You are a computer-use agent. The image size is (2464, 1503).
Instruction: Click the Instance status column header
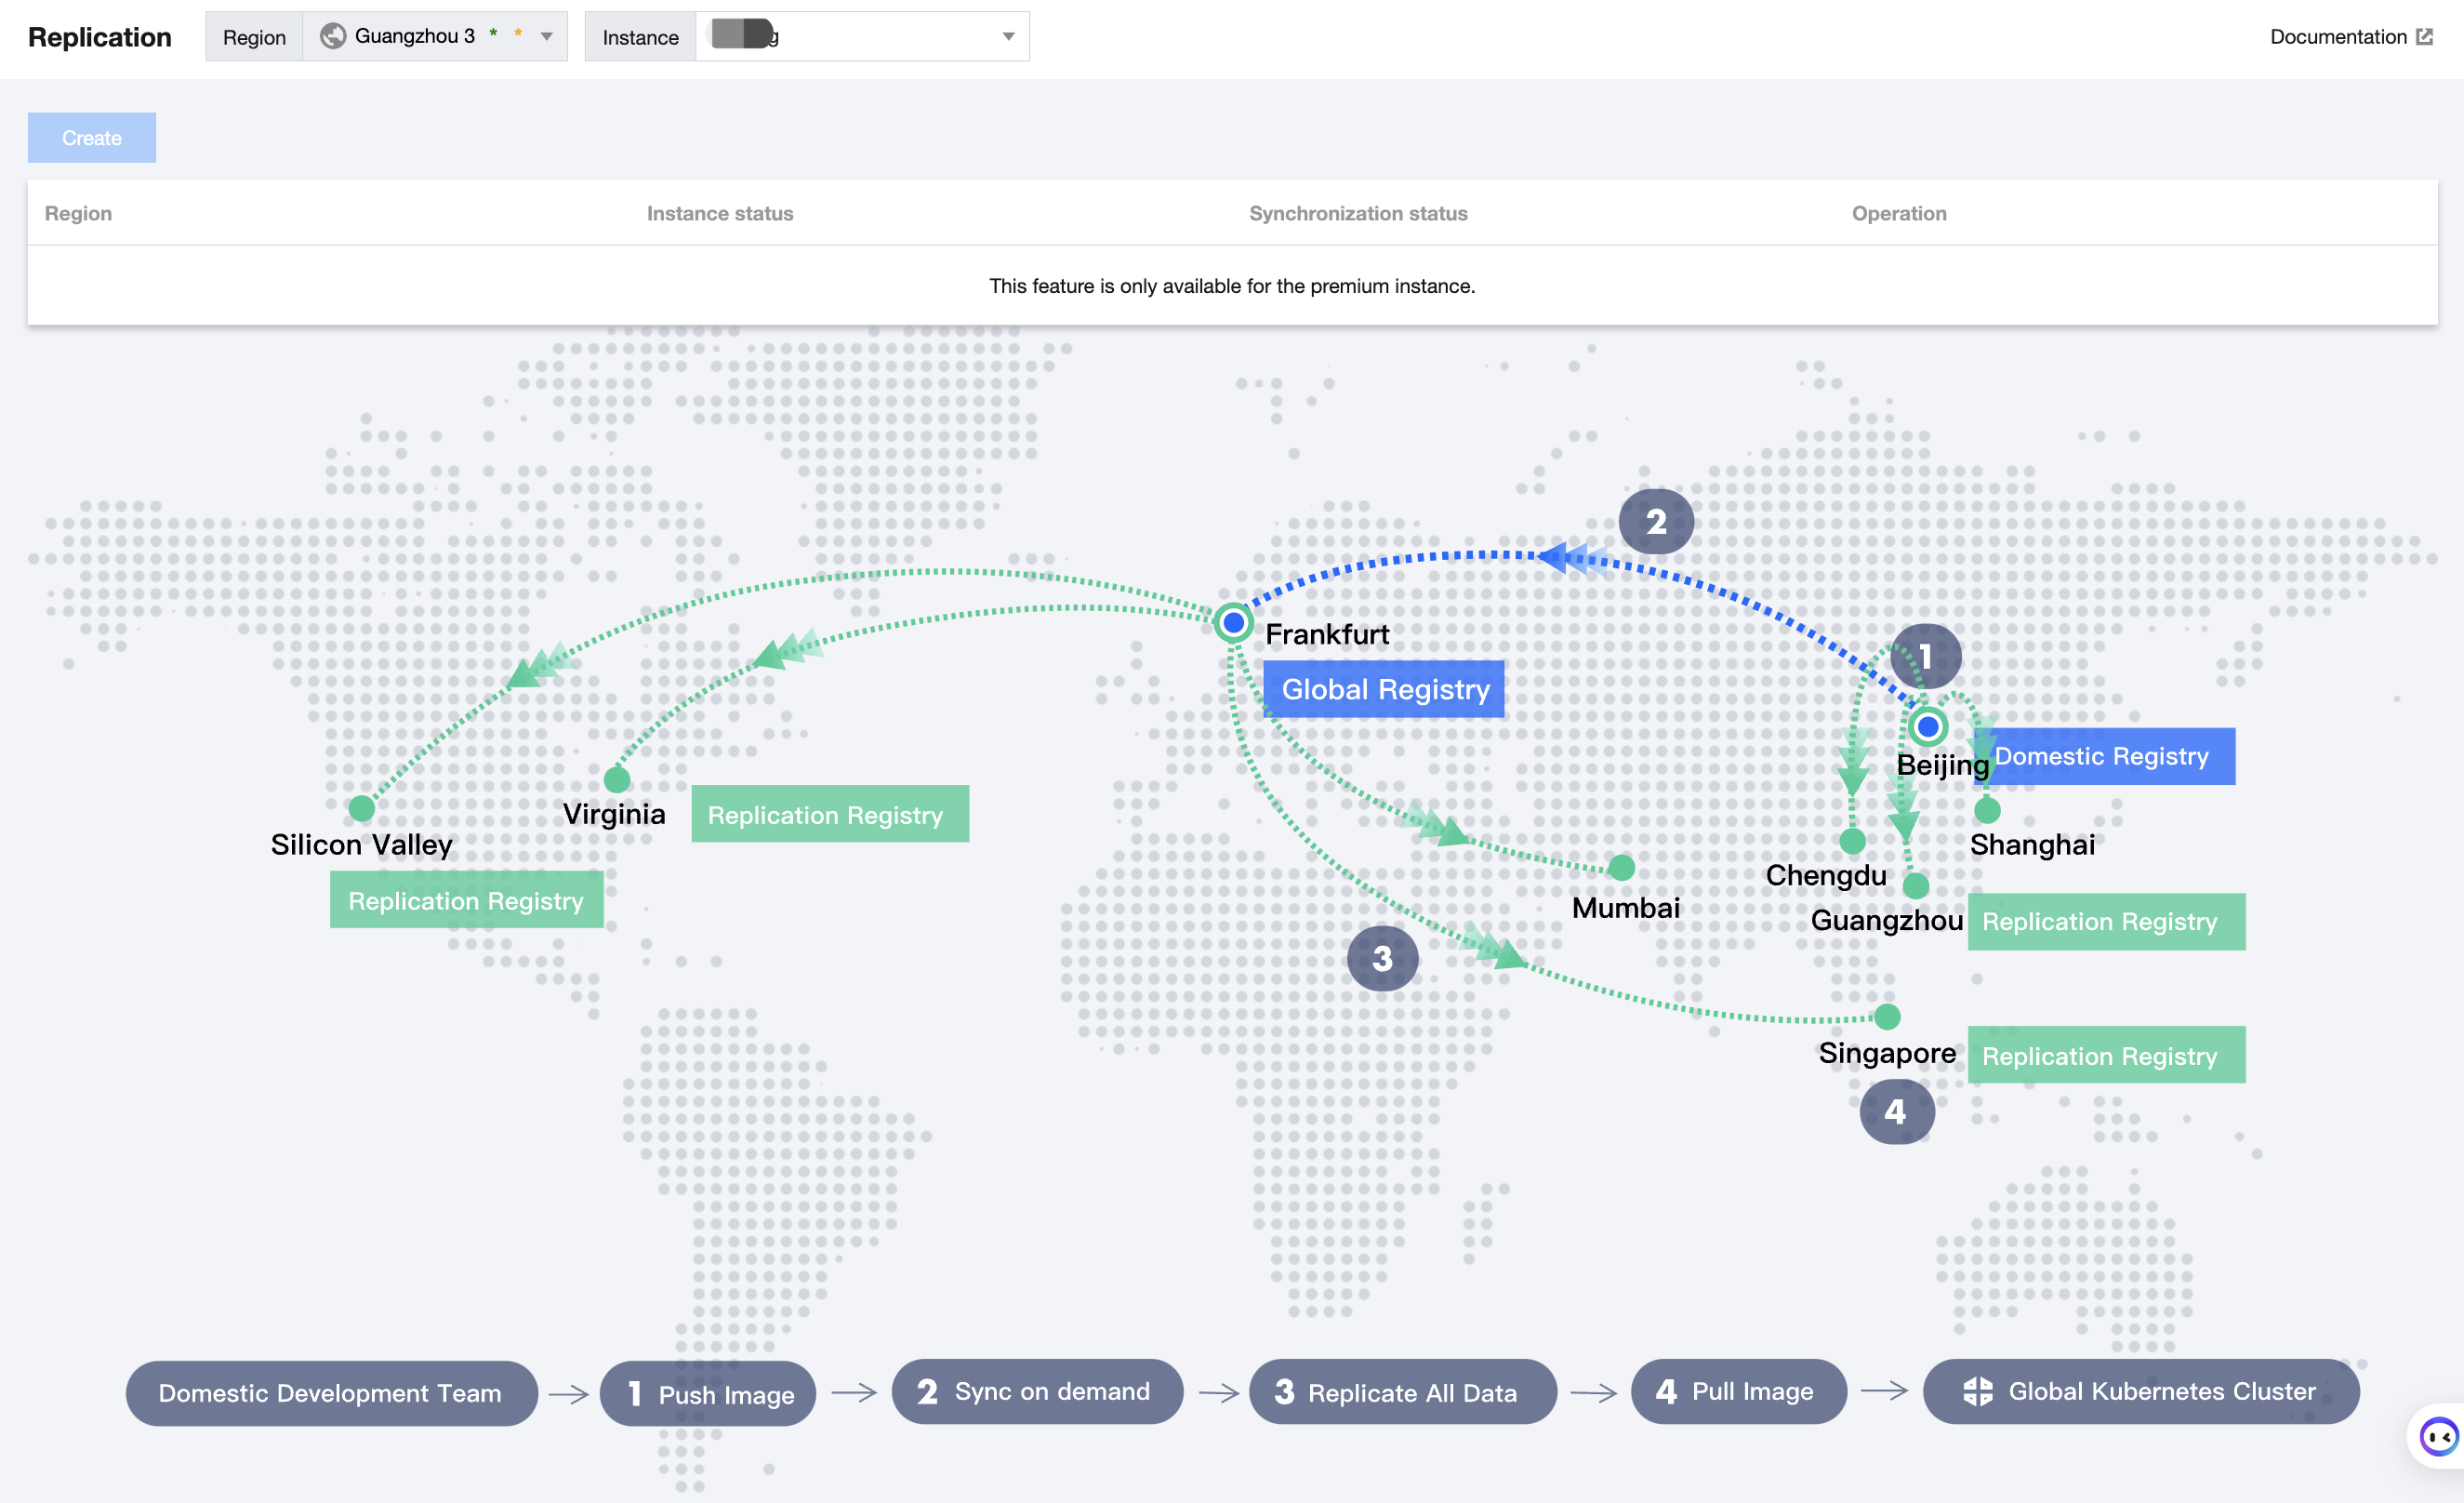click(720, 213)
